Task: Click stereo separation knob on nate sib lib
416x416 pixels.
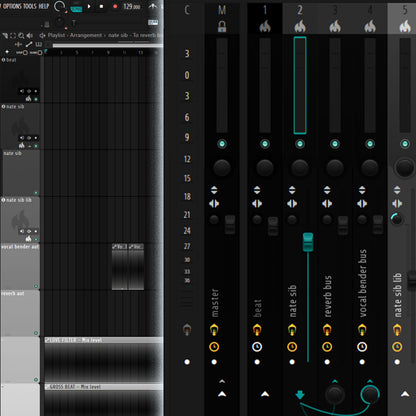Action: click(397, 219)
